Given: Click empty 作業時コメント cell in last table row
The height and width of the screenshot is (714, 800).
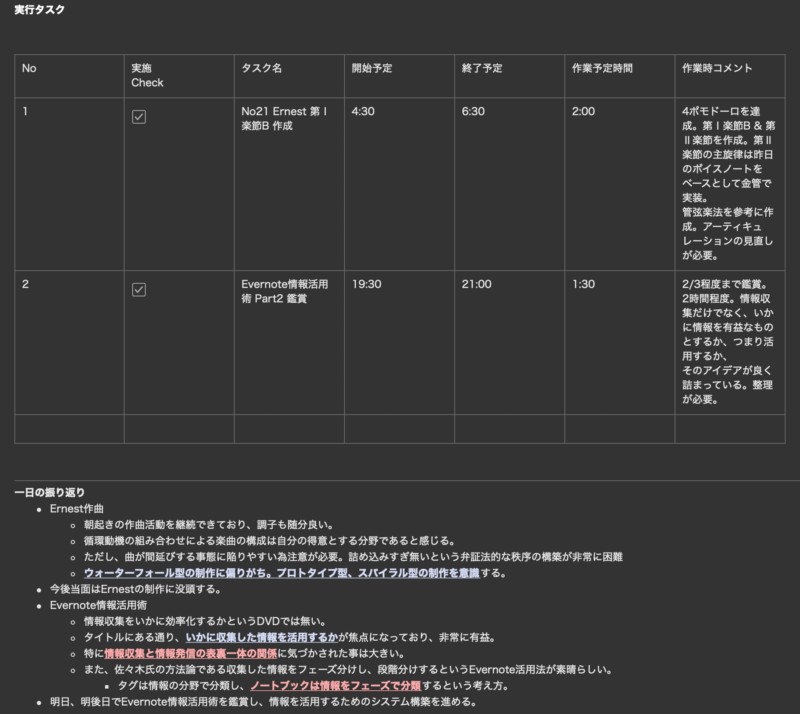Looking at the screenshot, I should (730, 429).
